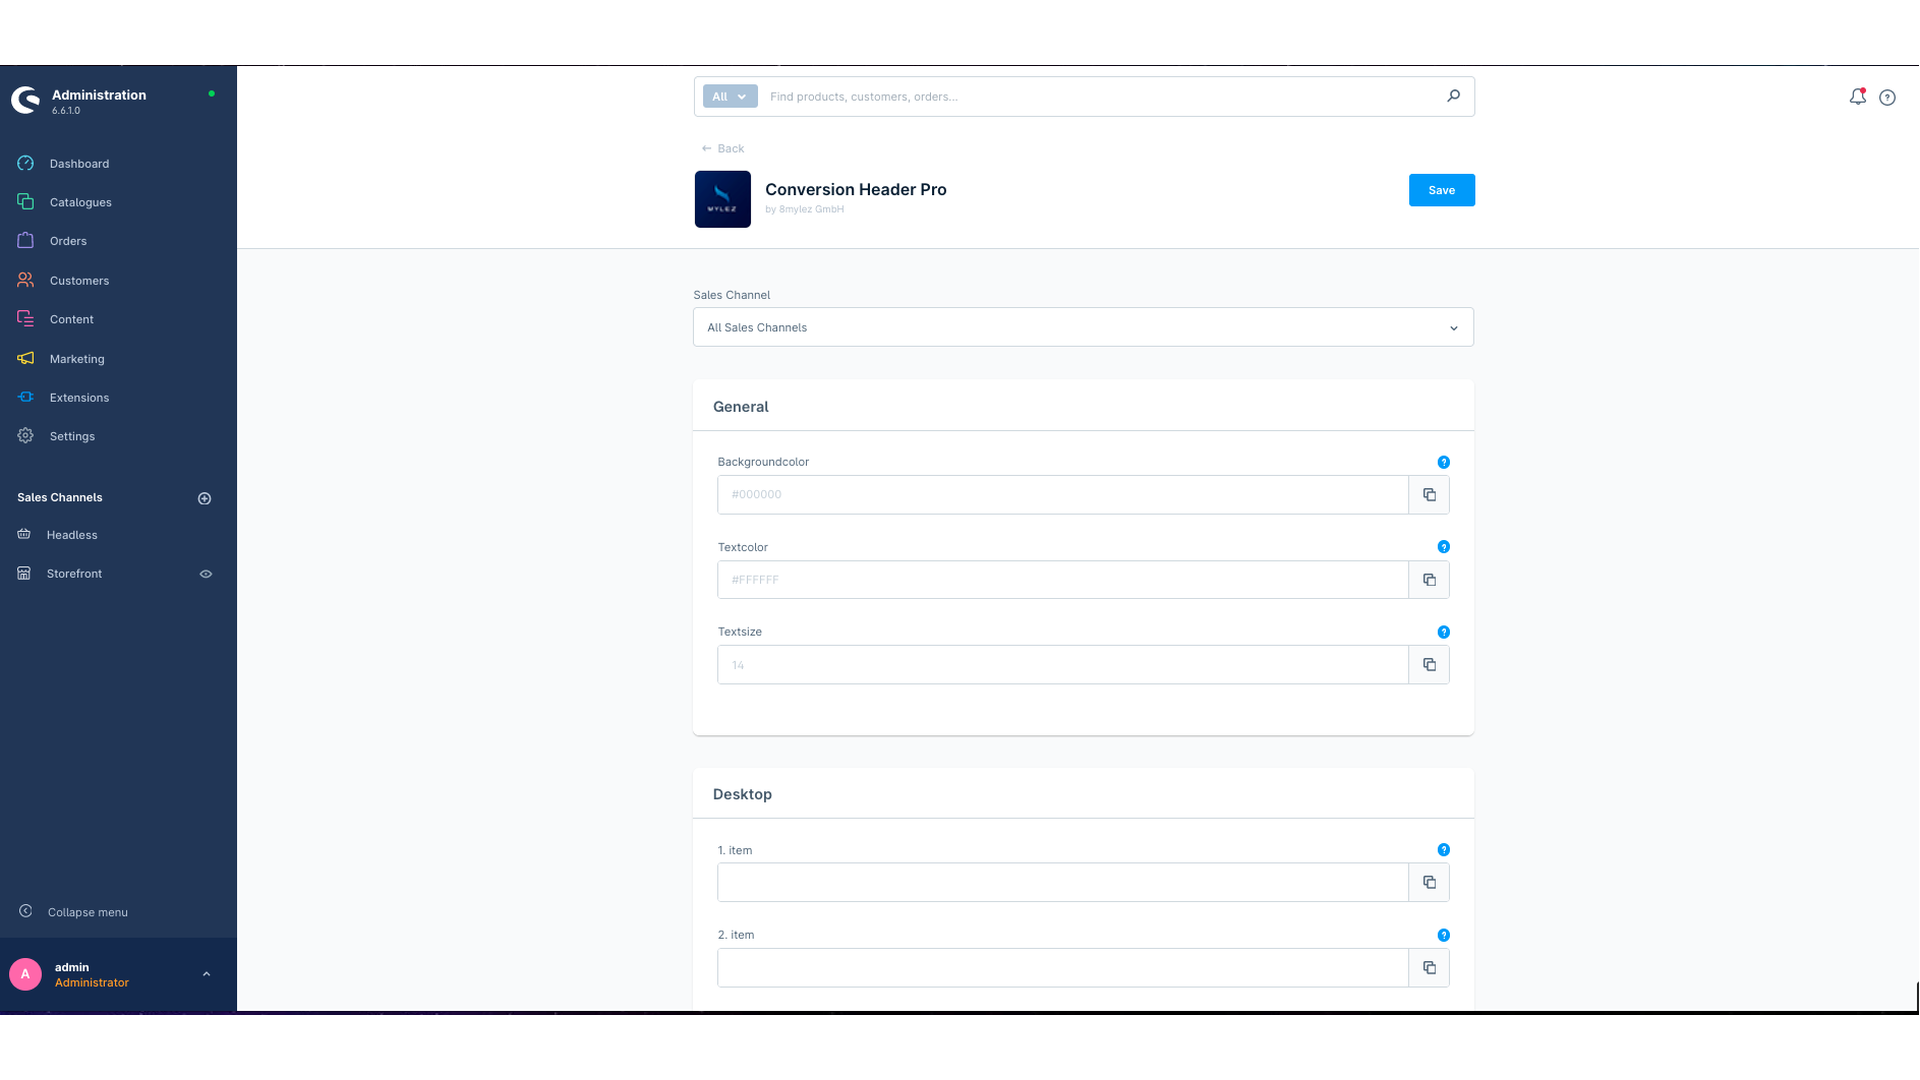Click the Orders bag icon
Viewport: 1920px width, 1080px height.
coord(25,241)
